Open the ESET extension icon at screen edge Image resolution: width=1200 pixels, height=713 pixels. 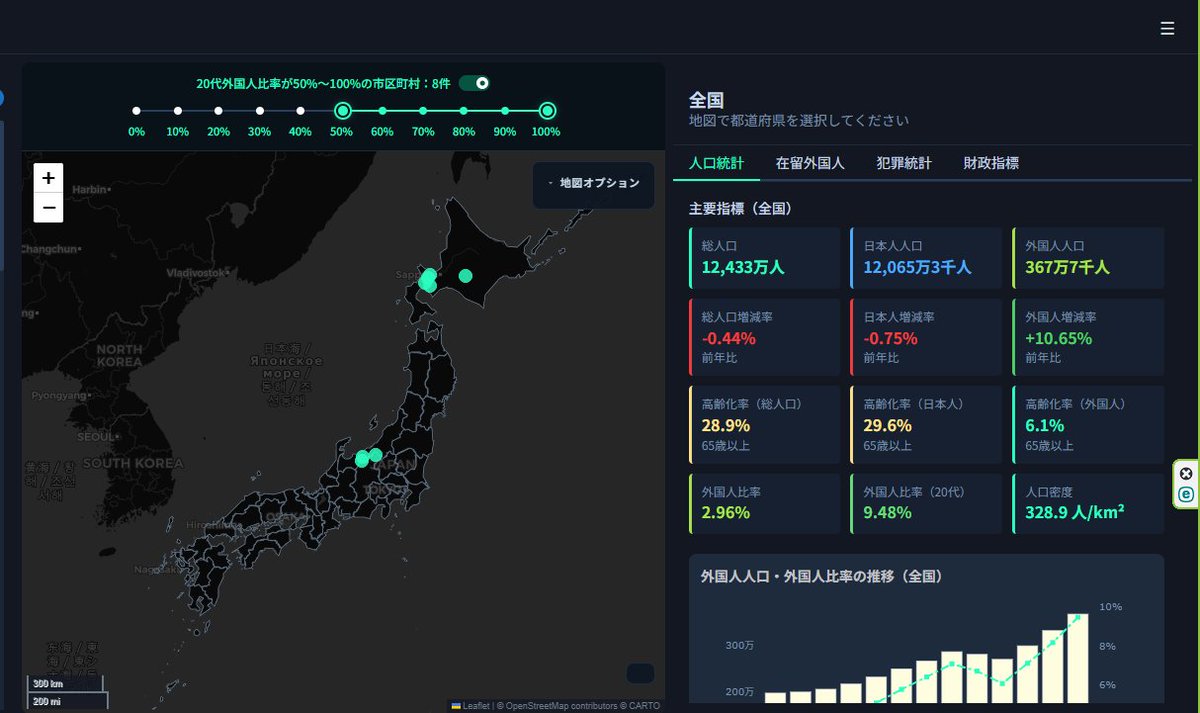tap(1186, 493)
